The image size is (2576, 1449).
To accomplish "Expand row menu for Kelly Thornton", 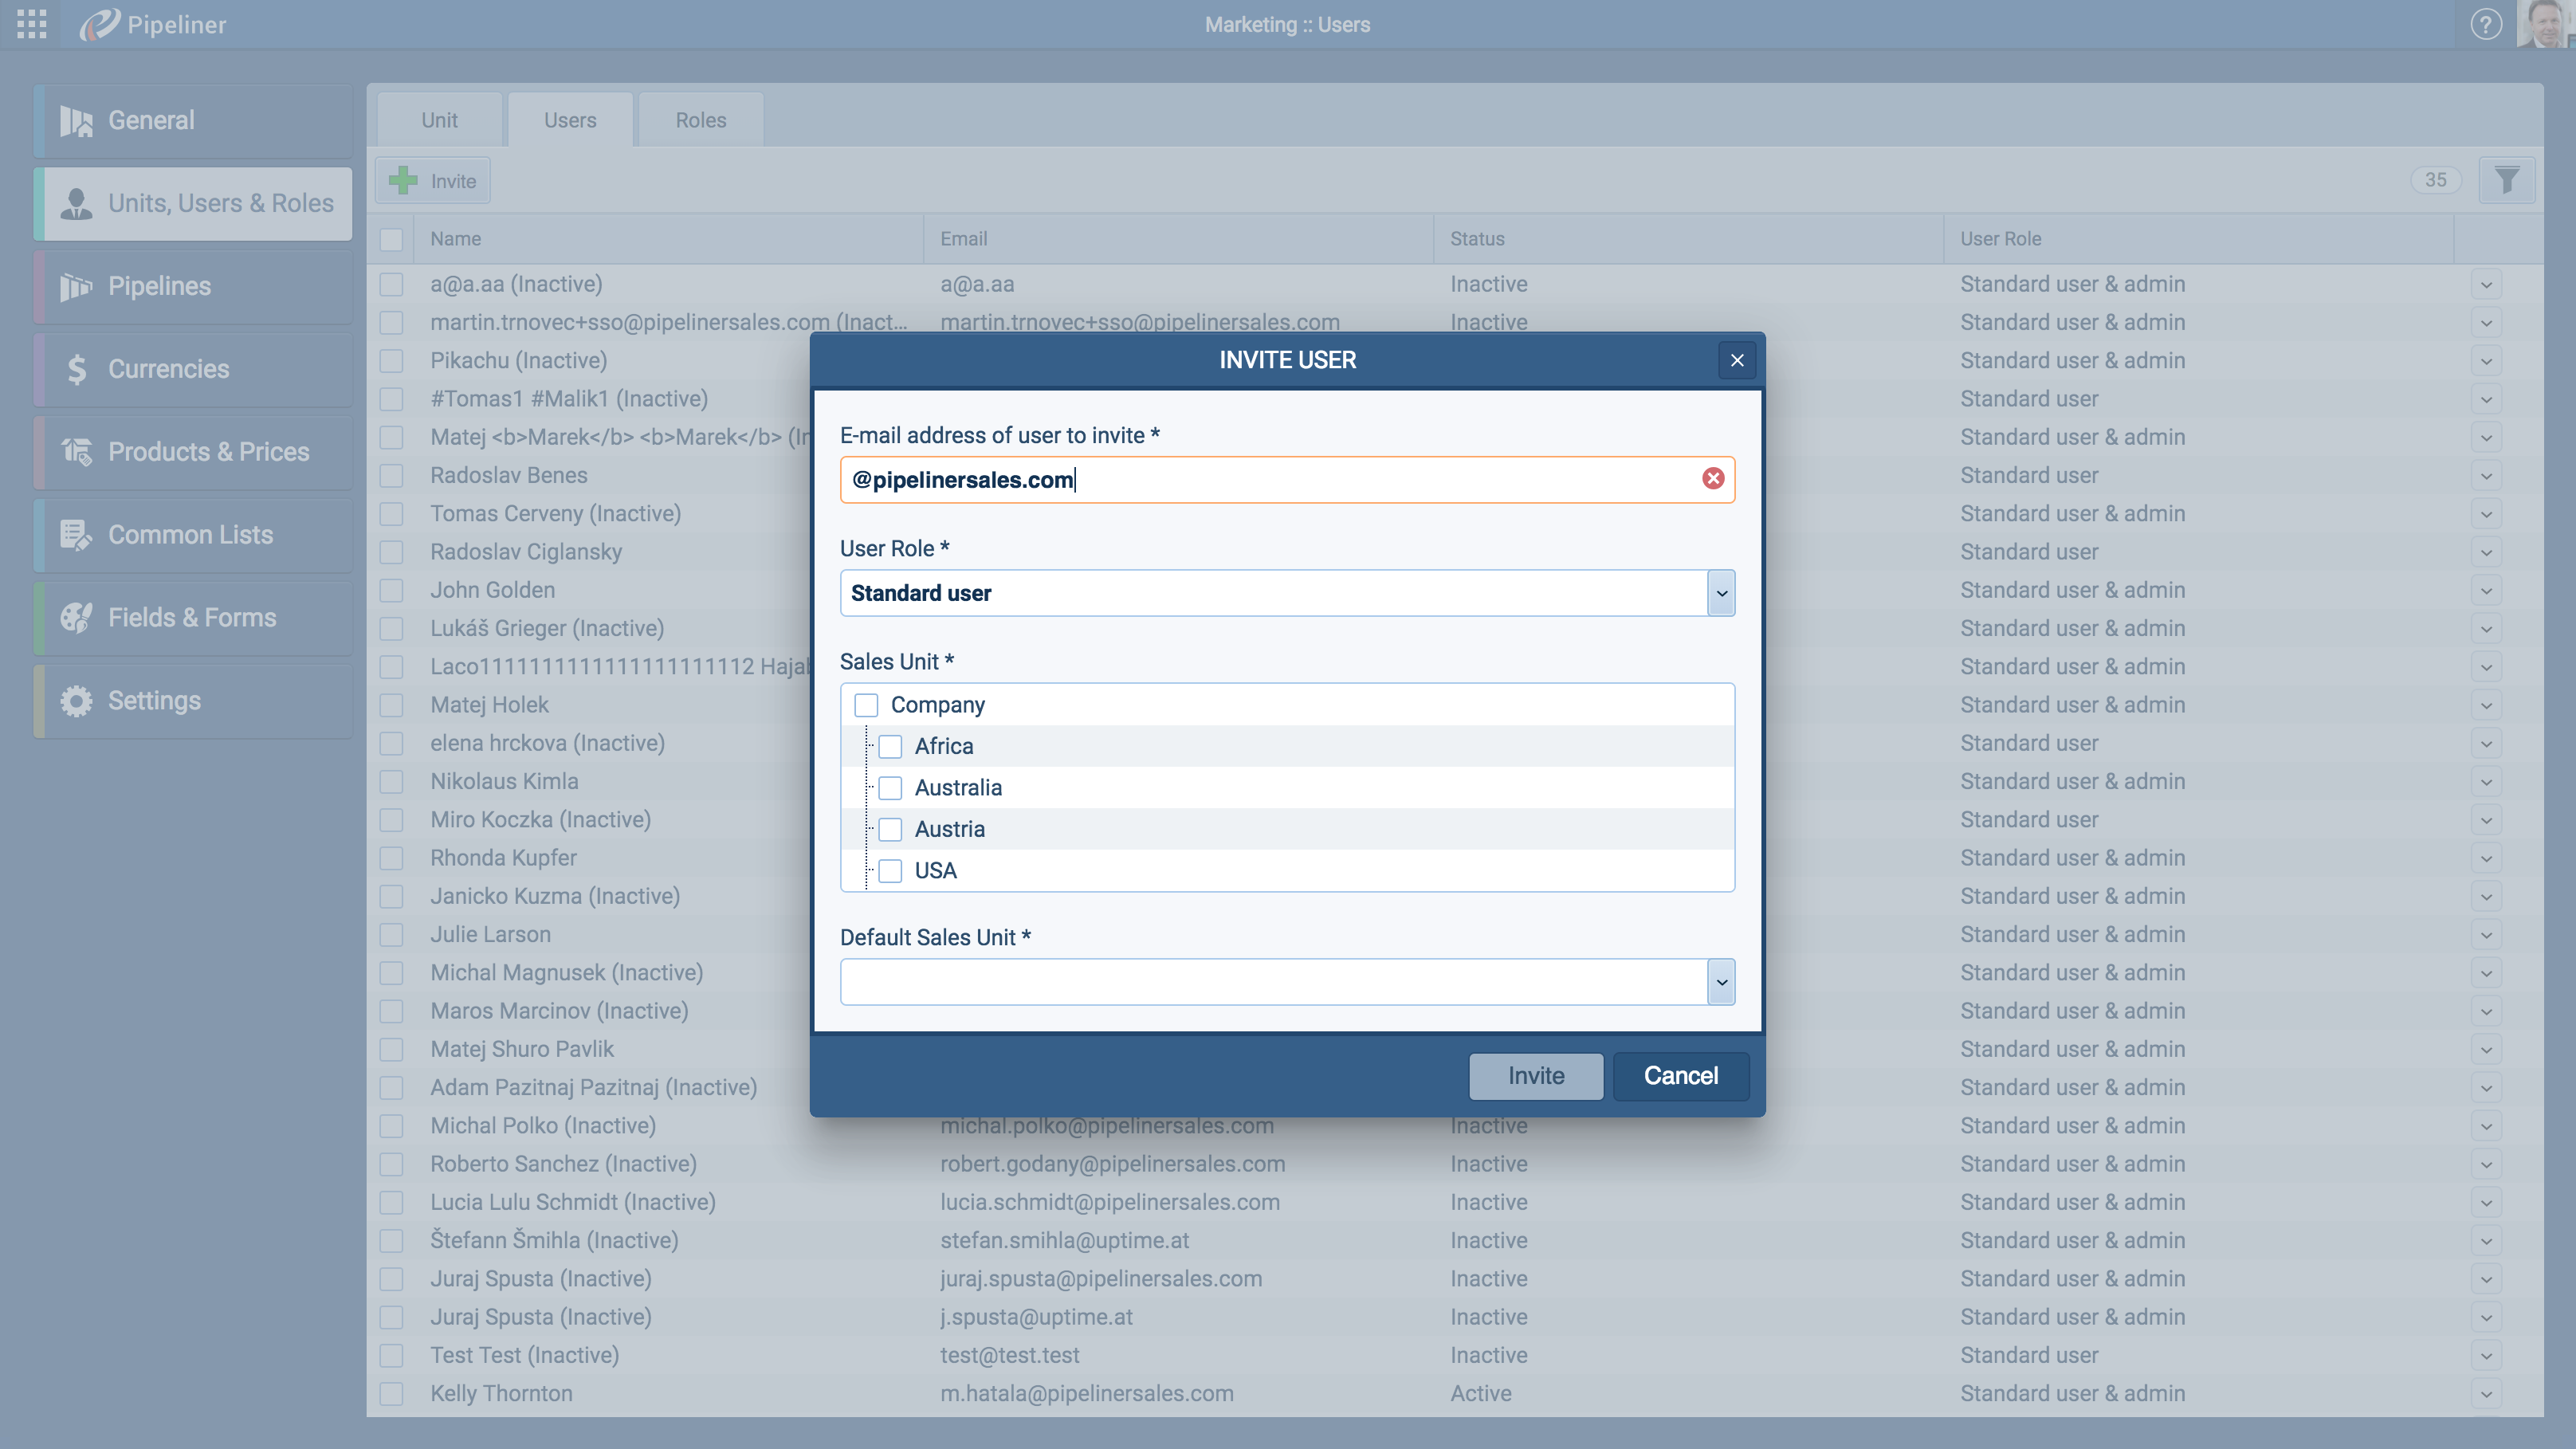I will (2486, 1394).
